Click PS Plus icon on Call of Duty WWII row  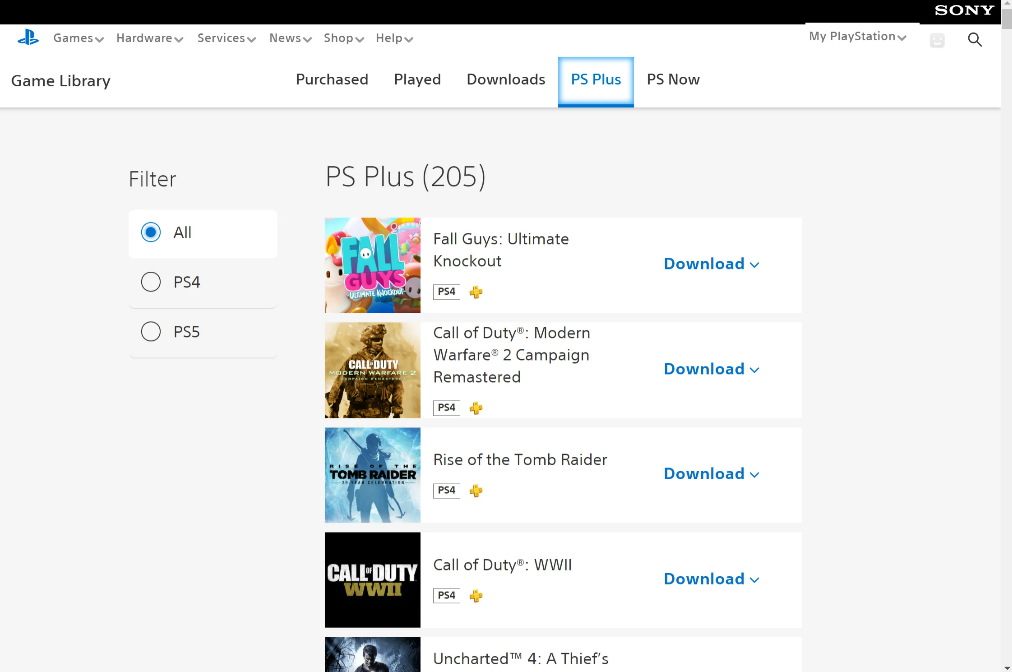[476, 596]
